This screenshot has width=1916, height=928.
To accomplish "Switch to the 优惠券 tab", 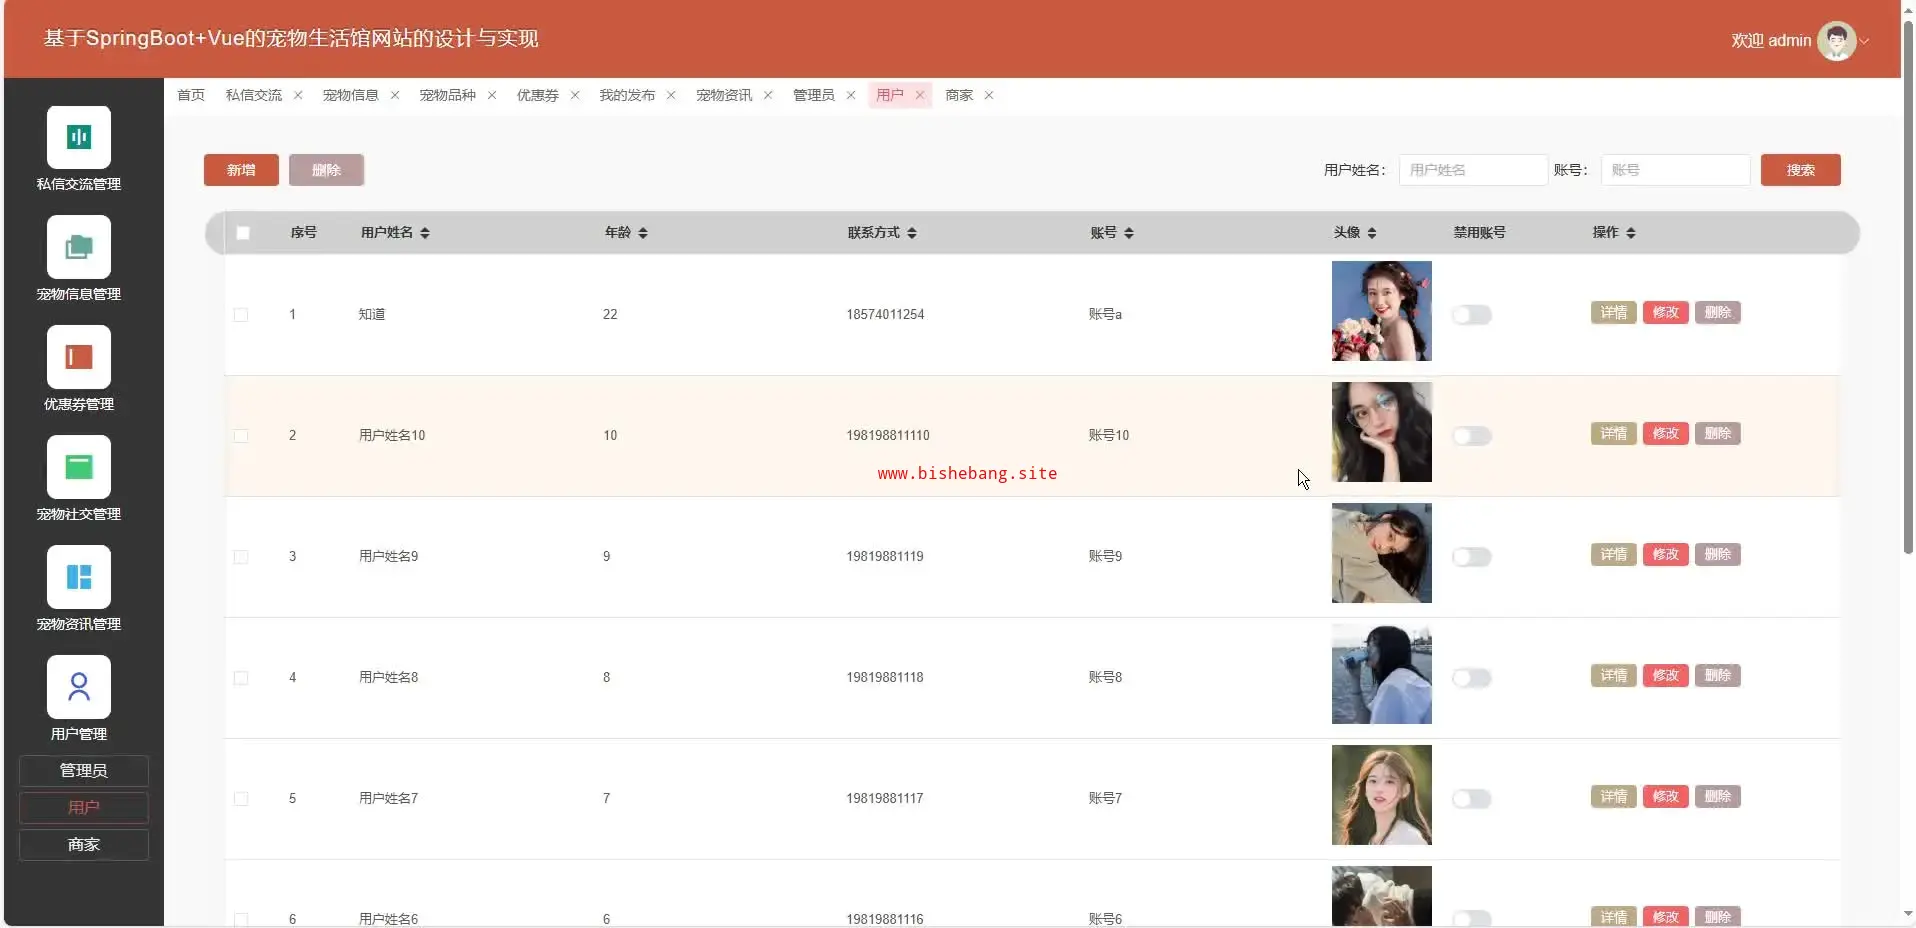I will pyautogui.click(x=538, y=95).
